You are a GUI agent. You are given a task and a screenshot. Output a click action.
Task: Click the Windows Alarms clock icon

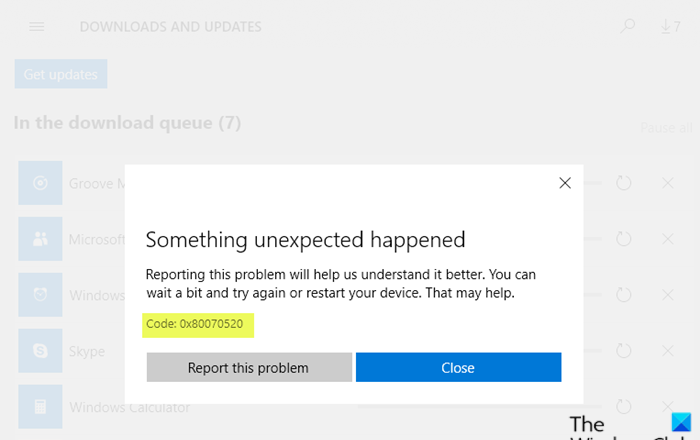click(x=40, y=295)
